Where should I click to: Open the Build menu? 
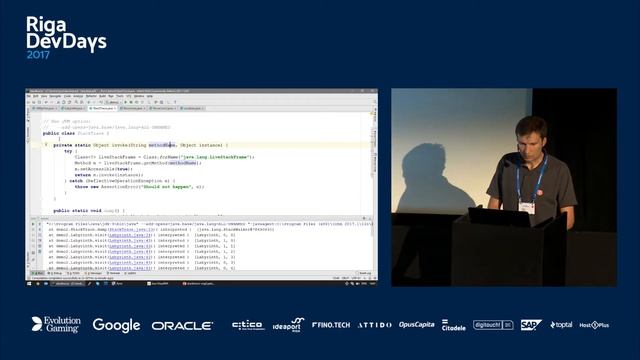coord(102,96)
